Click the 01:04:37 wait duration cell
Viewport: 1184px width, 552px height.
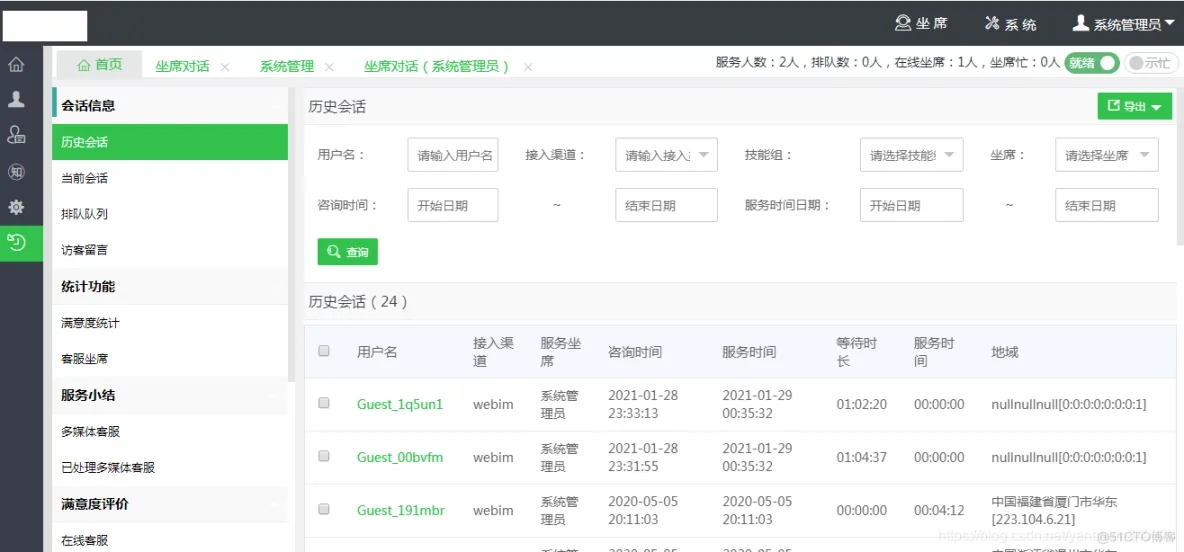862,457
